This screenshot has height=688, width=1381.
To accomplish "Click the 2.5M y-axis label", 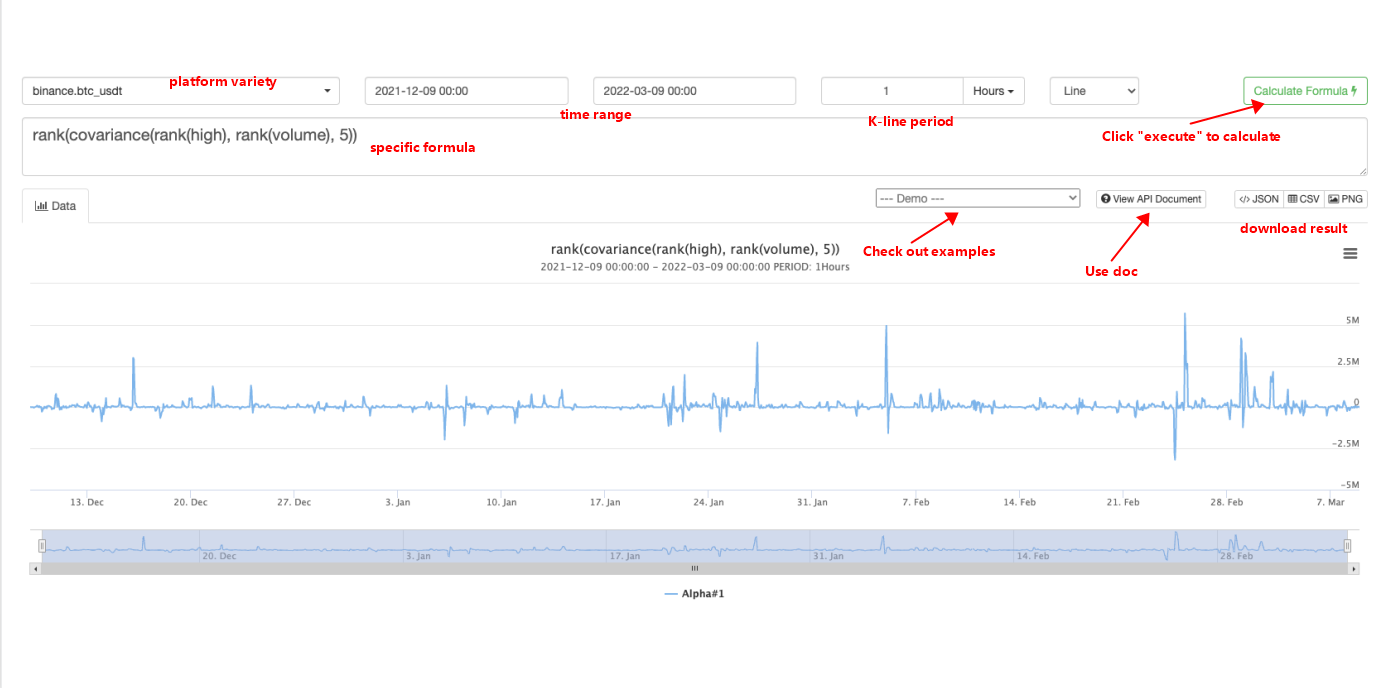I will 1349,361.
